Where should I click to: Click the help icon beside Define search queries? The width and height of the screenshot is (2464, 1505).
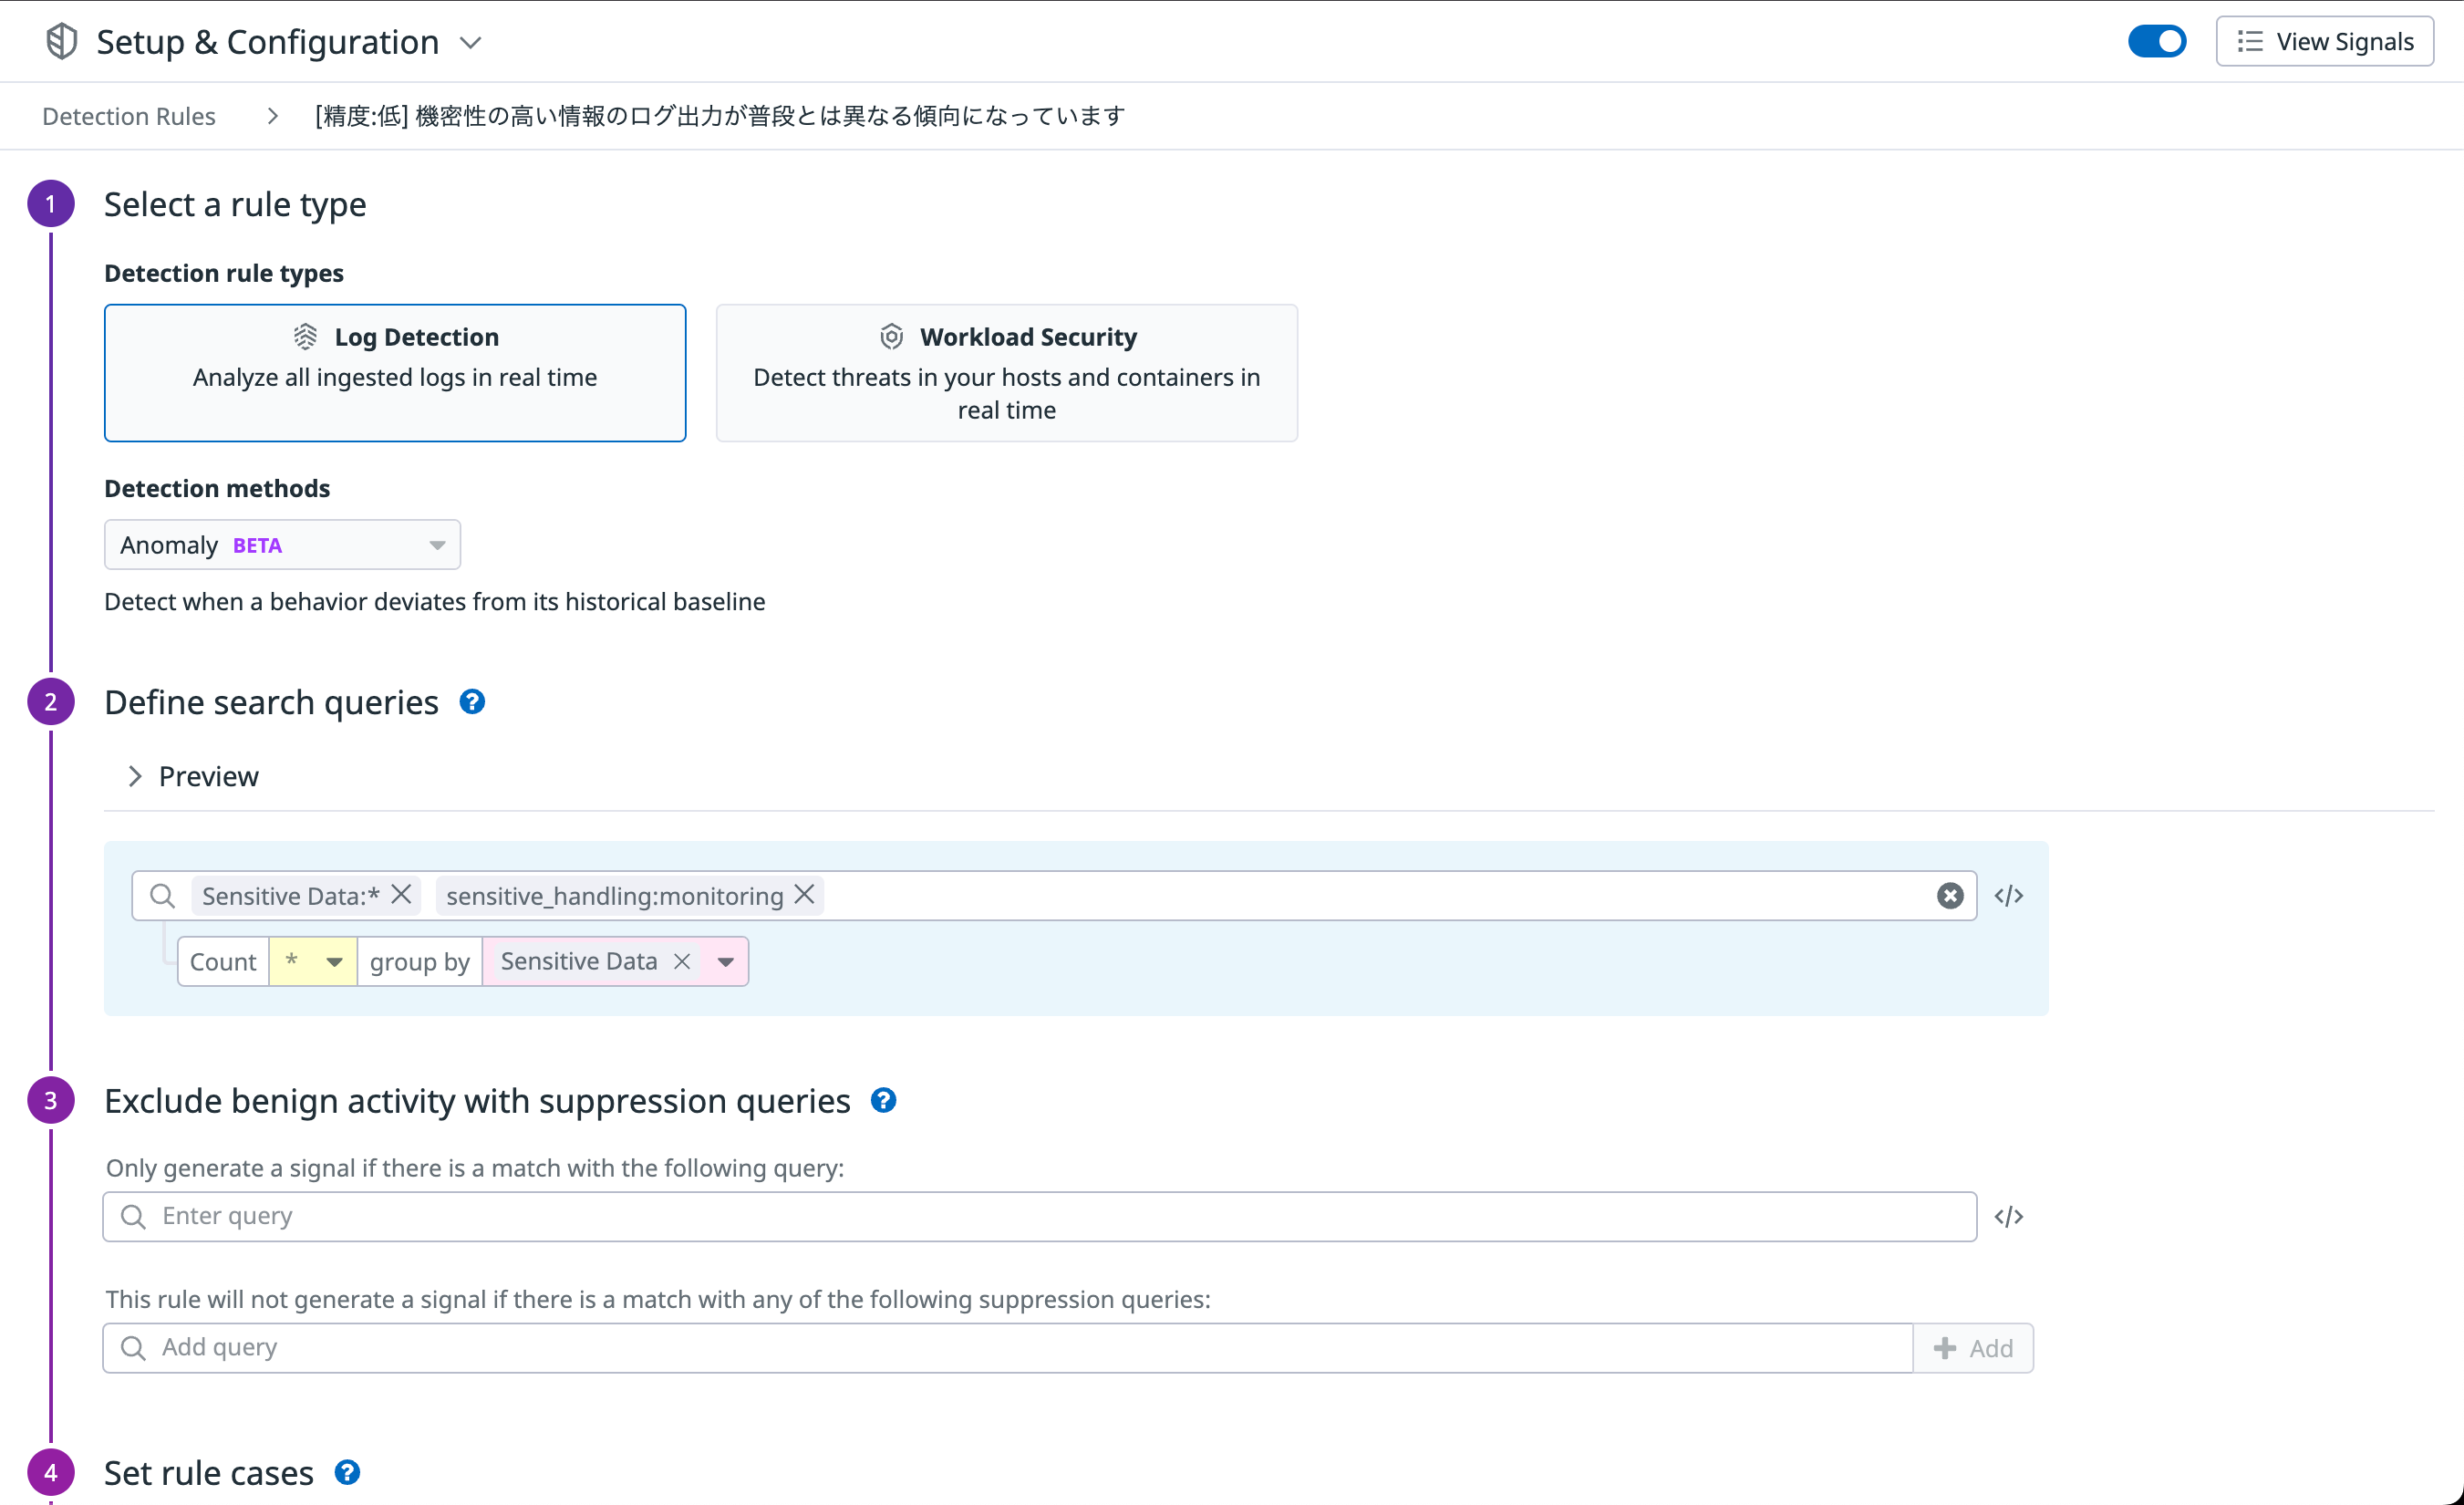[472, 702]
